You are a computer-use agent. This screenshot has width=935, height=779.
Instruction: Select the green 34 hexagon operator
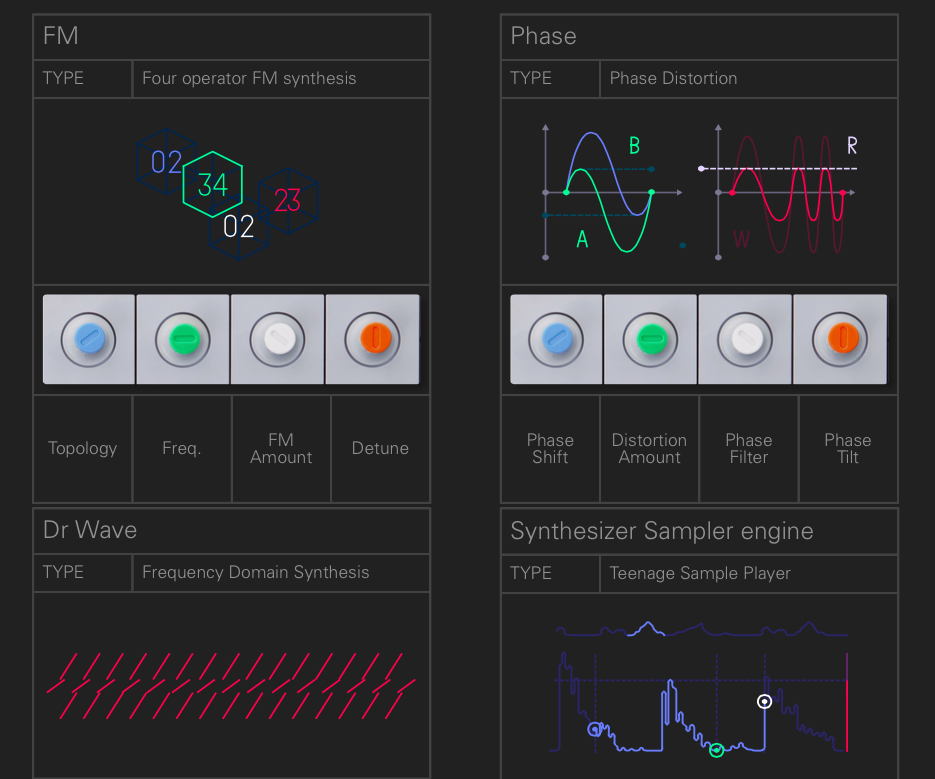pos(213,184)
